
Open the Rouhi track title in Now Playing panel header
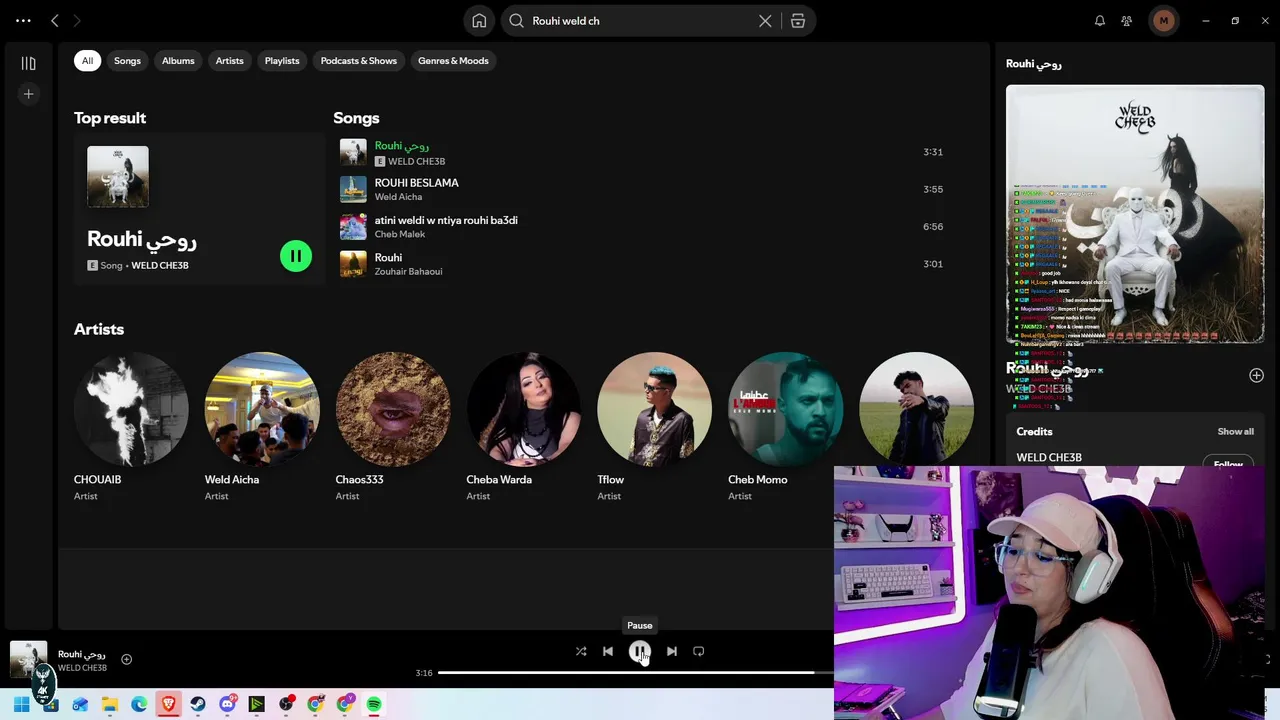pos(1034,63)
